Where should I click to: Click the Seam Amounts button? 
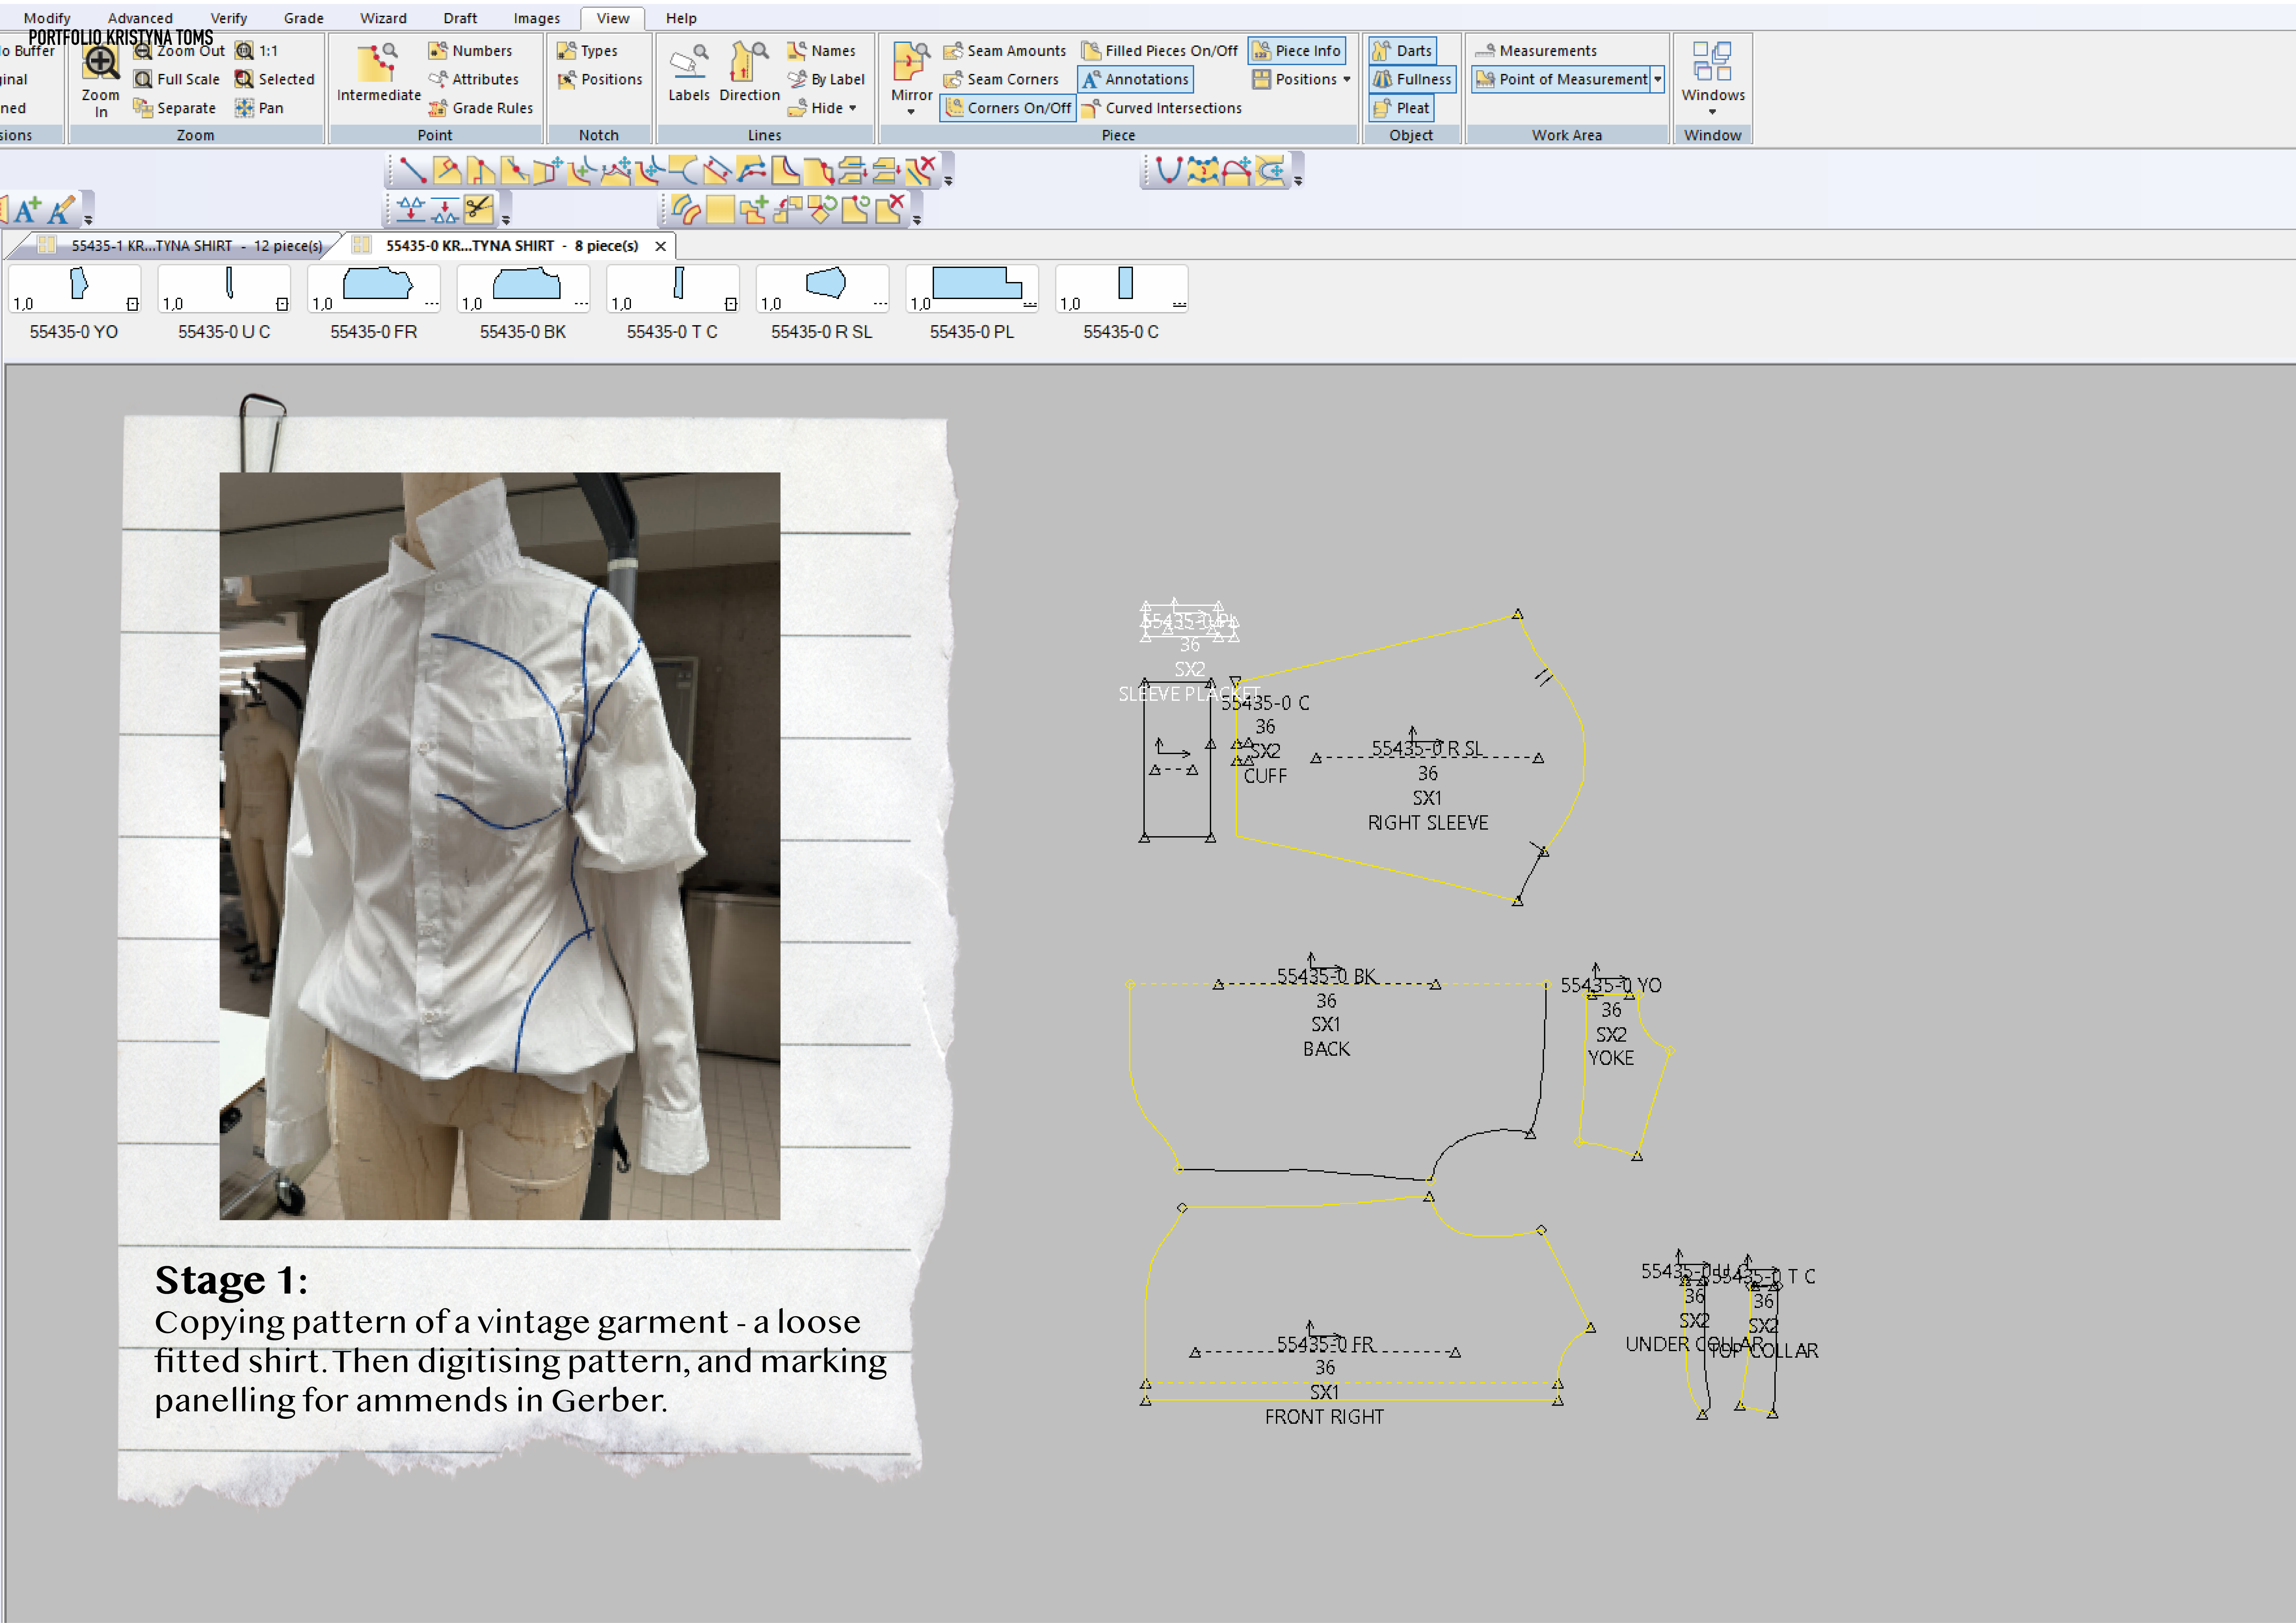[1005, 50]
